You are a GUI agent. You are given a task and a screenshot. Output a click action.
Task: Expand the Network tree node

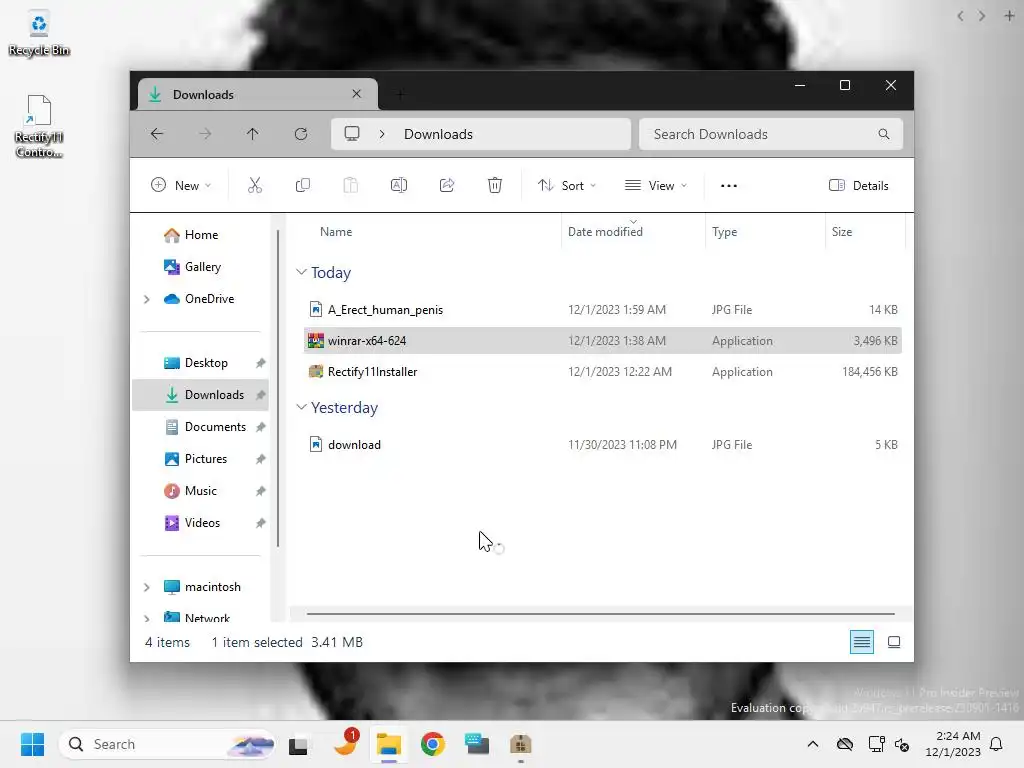click(146, 617)
